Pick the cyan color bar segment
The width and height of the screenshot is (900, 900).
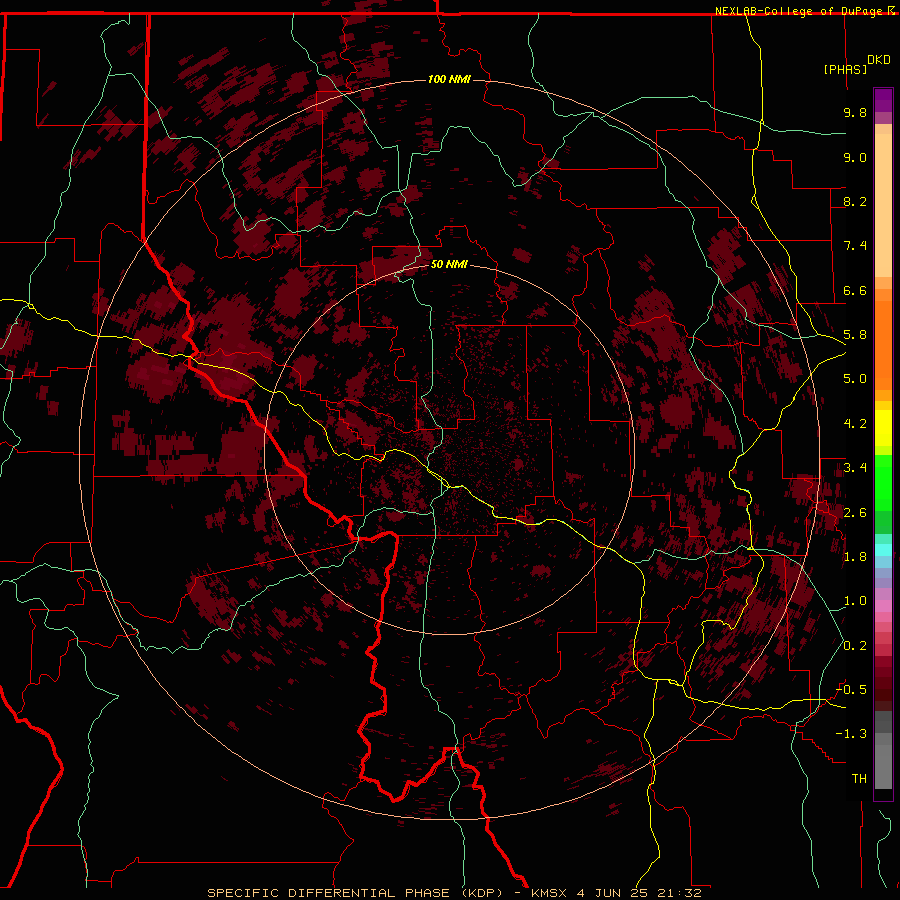point(883,550)
